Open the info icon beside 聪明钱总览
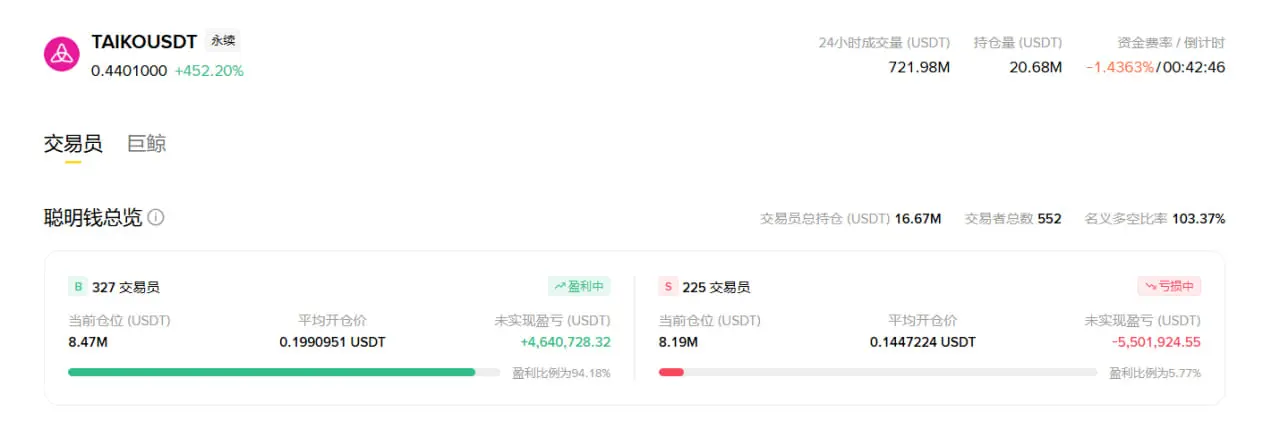This screenshot has height=437, width=1280. coord(156,217)
